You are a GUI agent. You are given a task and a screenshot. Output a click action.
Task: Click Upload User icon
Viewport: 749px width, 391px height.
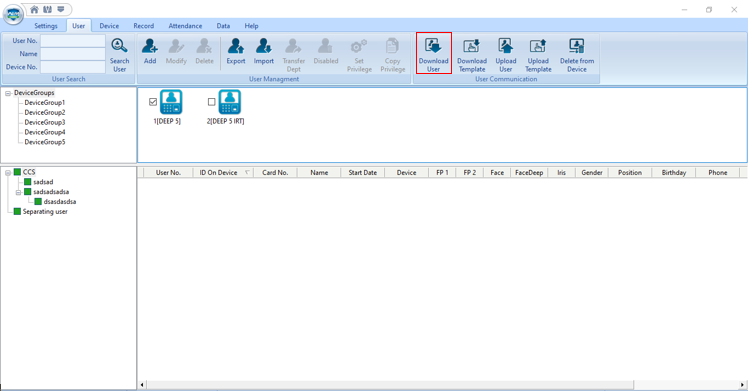(505, 46)
